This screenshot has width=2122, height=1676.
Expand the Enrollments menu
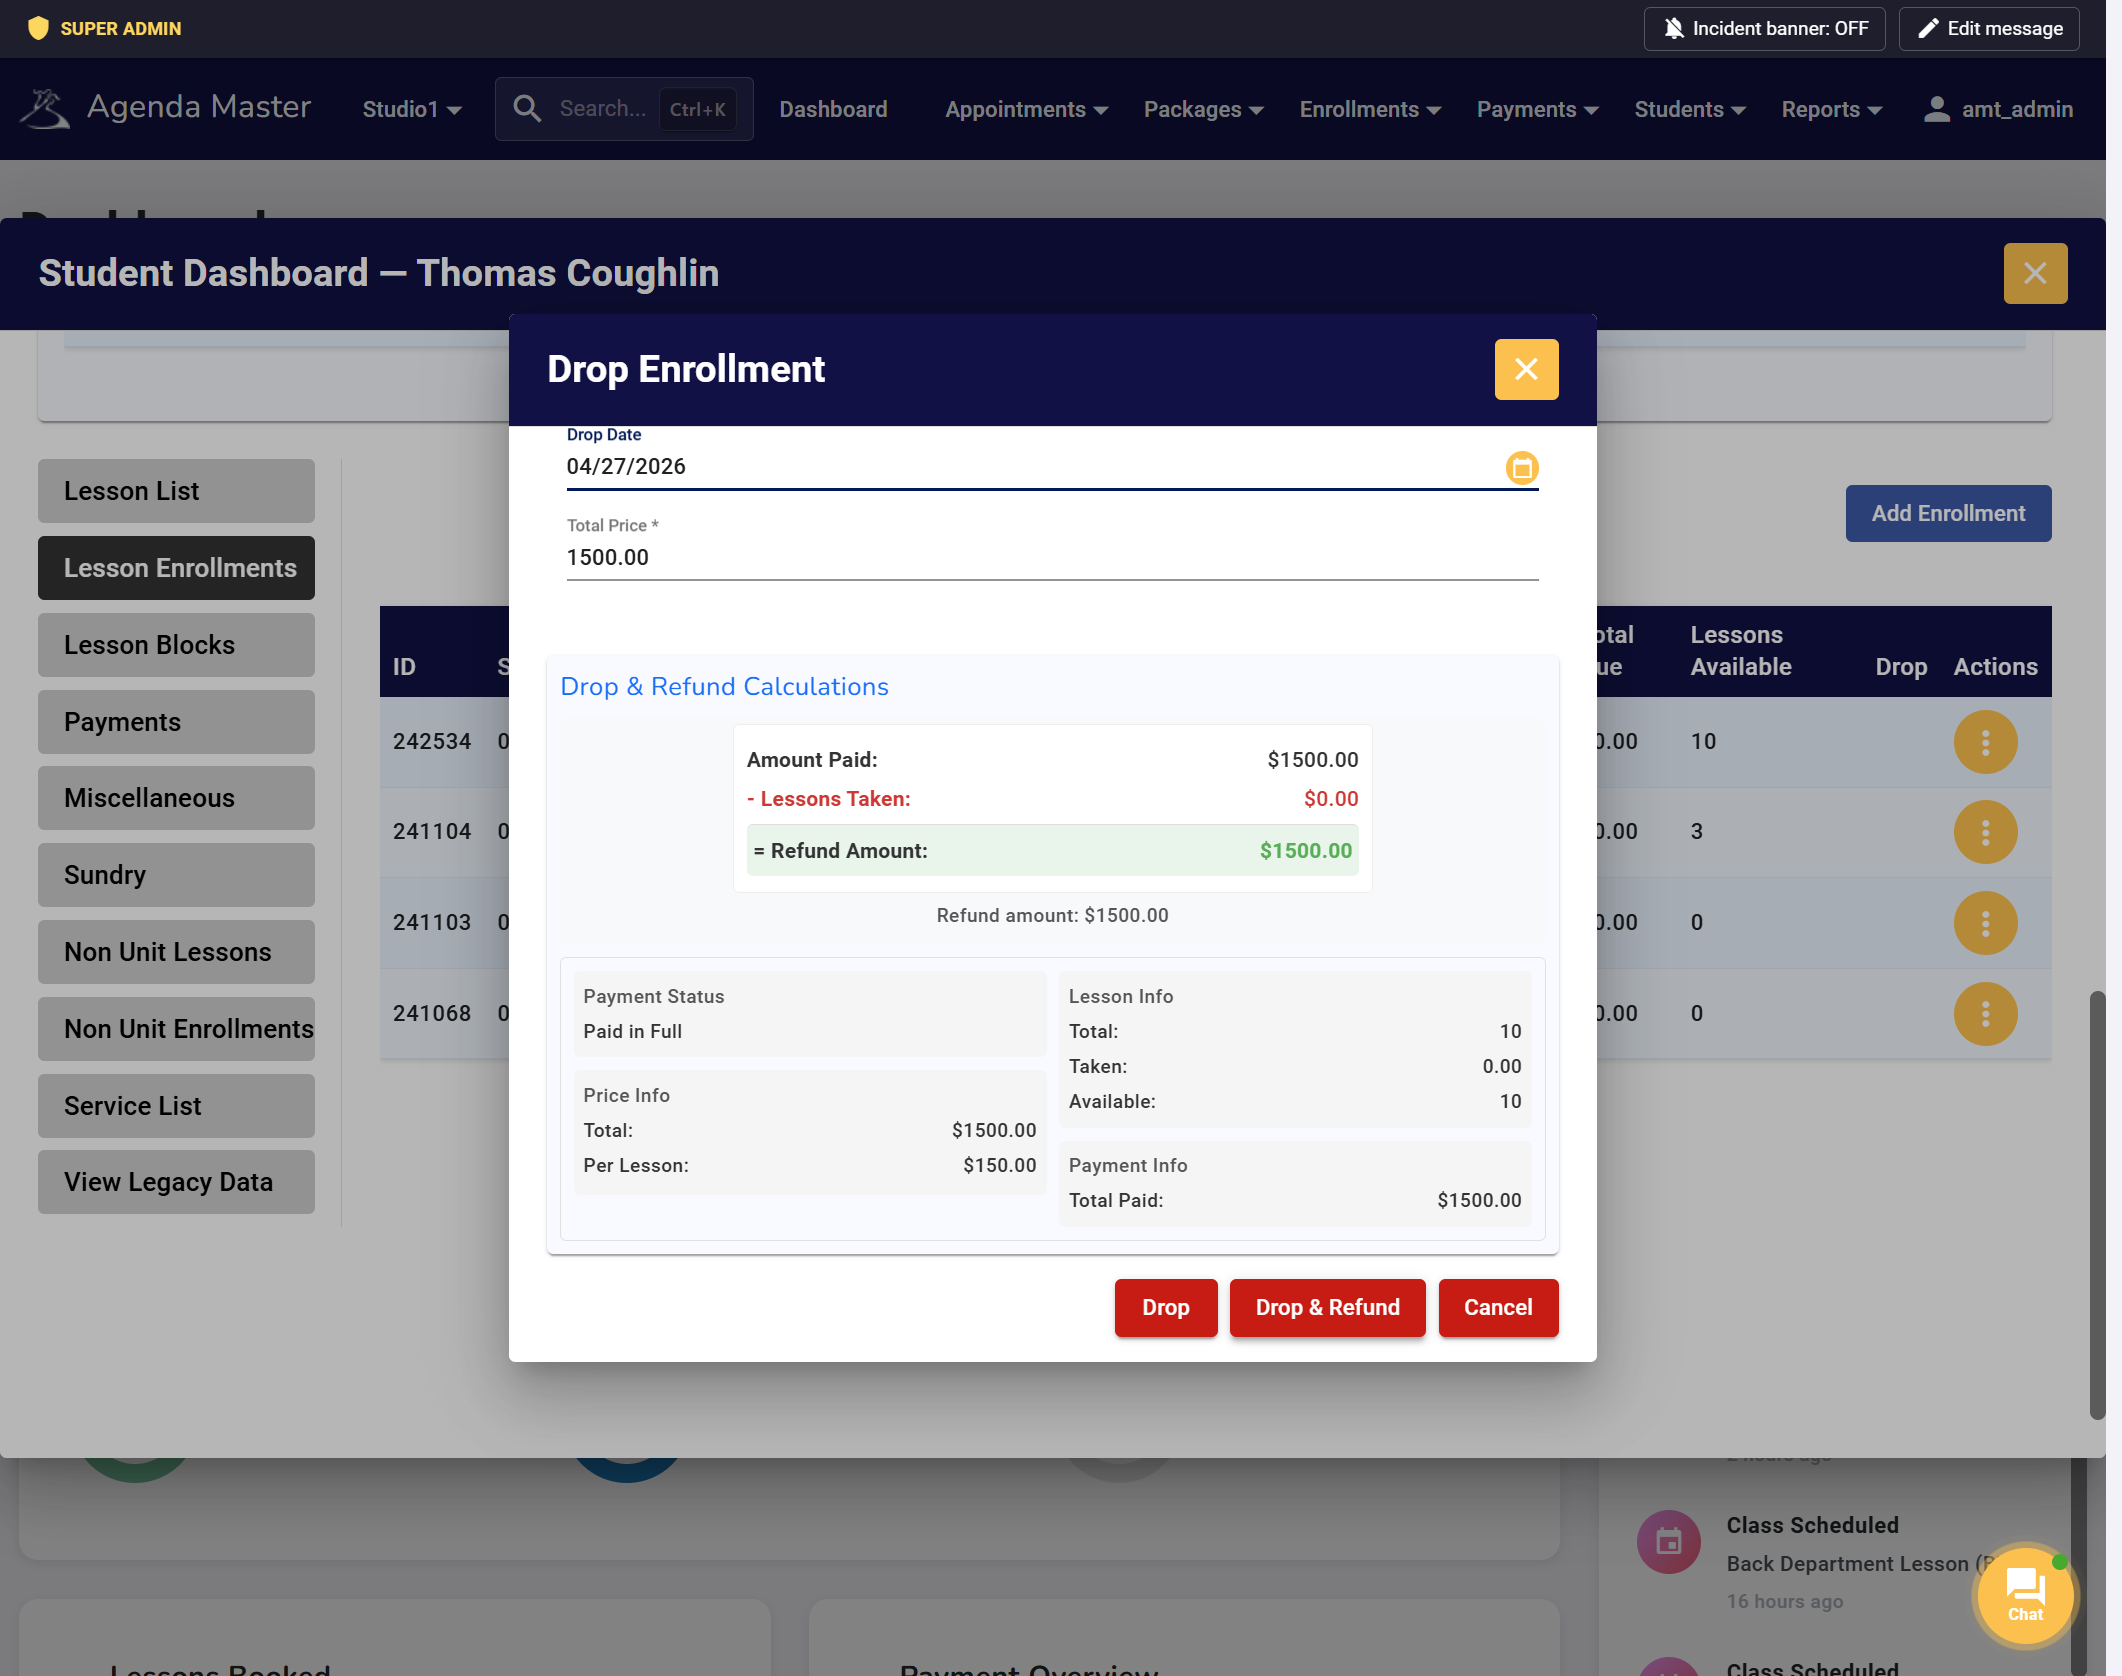[1370, 110]
